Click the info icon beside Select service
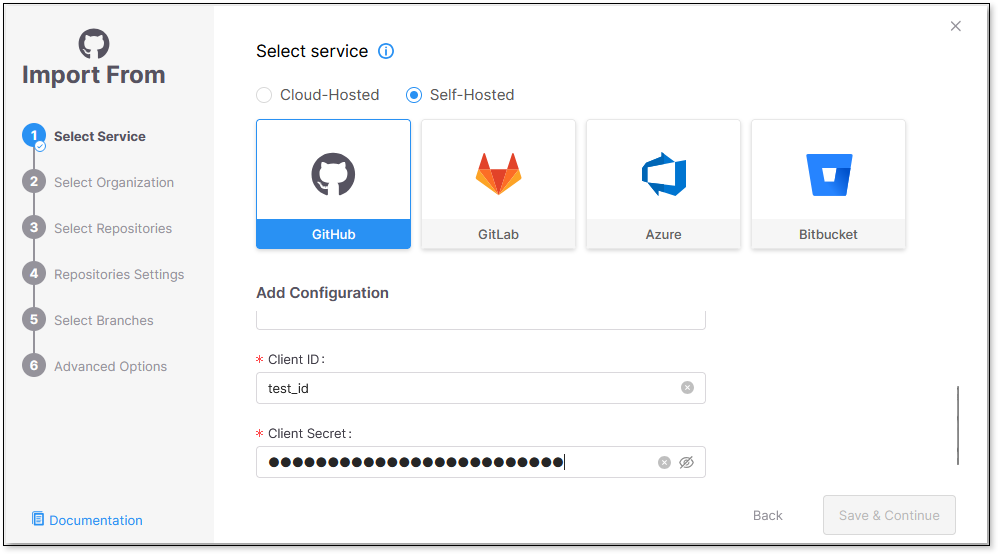The width and height of the screenshot is (999, 555). pyautogui.click(x=386, y=51)
